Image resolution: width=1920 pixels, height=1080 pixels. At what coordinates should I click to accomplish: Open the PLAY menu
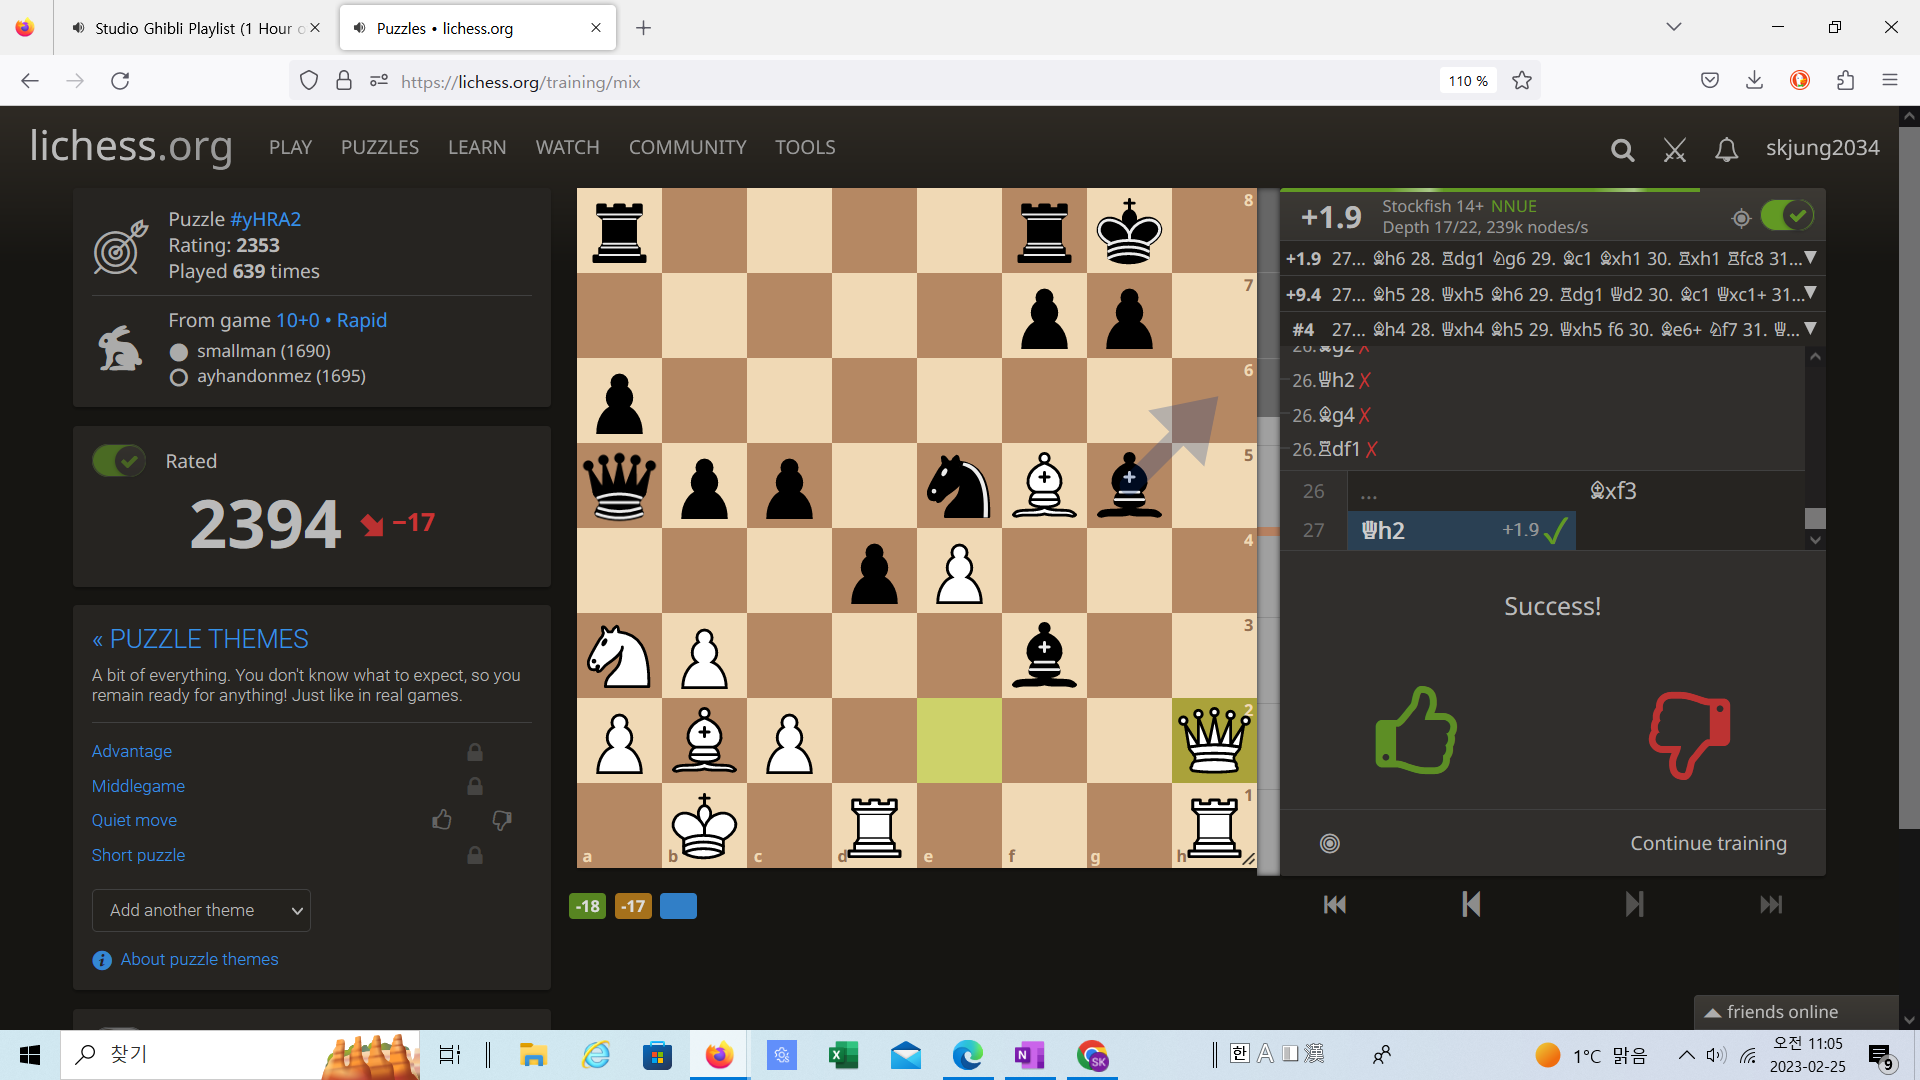[x=290, y=147]
